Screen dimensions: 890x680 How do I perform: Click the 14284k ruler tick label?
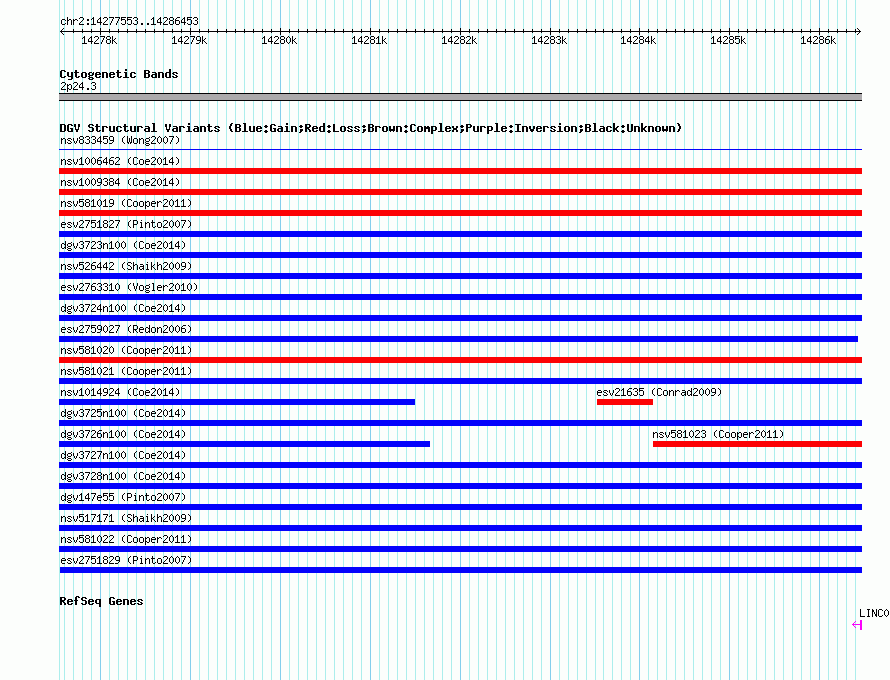point(638,40)
